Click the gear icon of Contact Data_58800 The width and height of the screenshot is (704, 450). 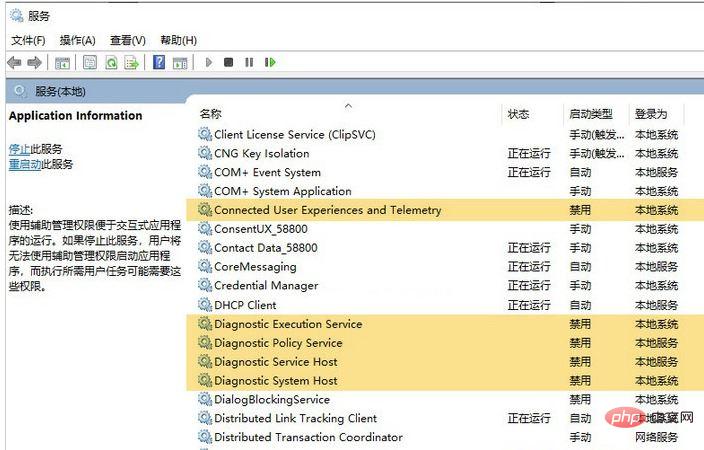pyautogui.click(x=205, y=247)
